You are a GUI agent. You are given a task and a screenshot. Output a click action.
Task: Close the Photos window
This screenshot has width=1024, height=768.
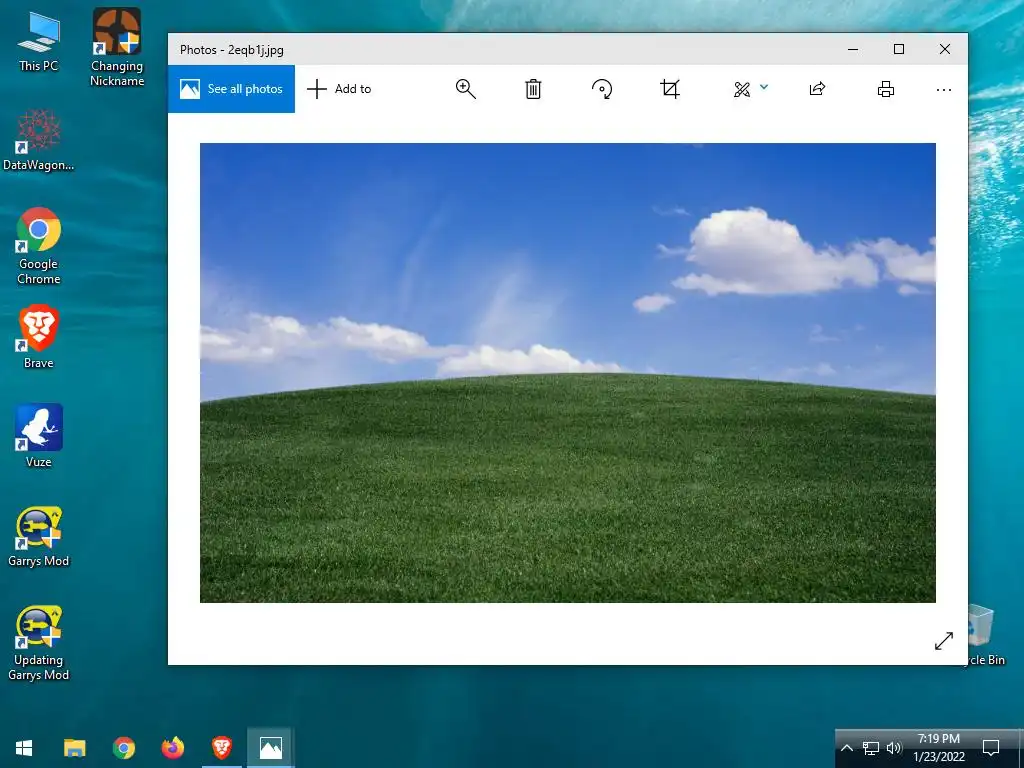(945, 49)
